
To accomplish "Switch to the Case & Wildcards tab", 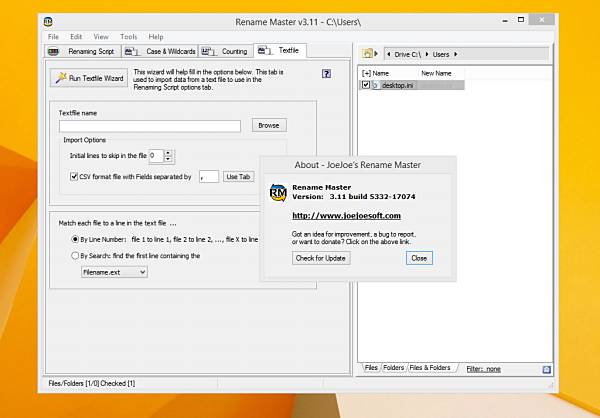I will tap(160, 51).
